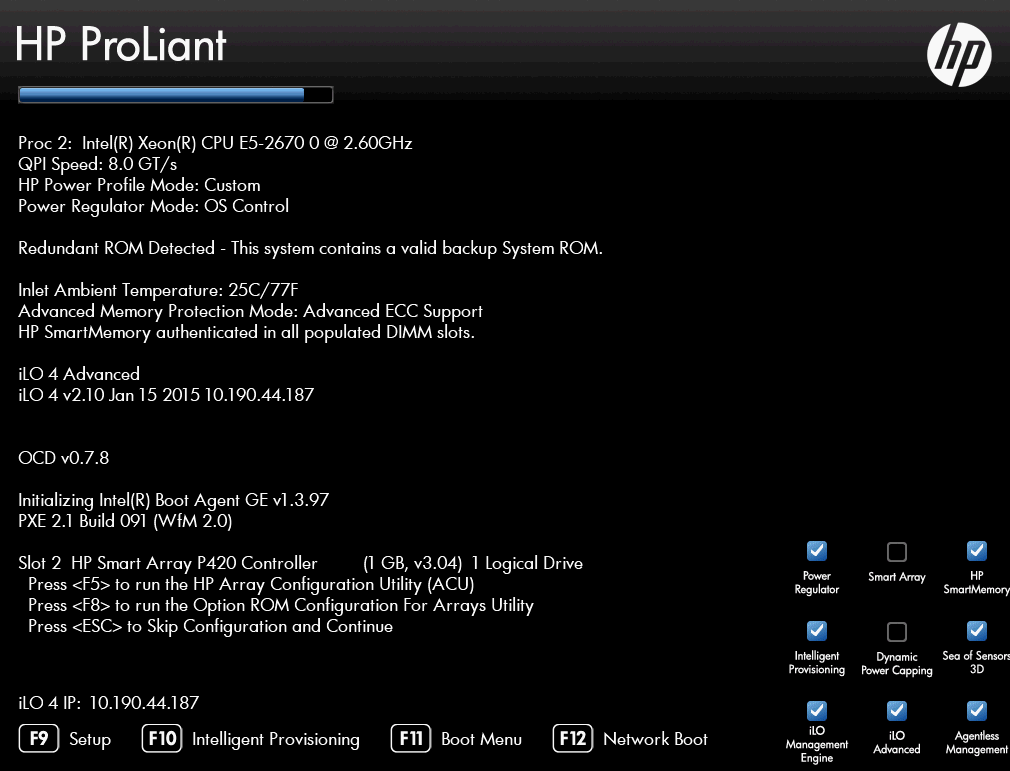This screenshot has height=771, width=1010.
Task: Toggle the Power Regulator checkbox
Action: coord(817,551)
